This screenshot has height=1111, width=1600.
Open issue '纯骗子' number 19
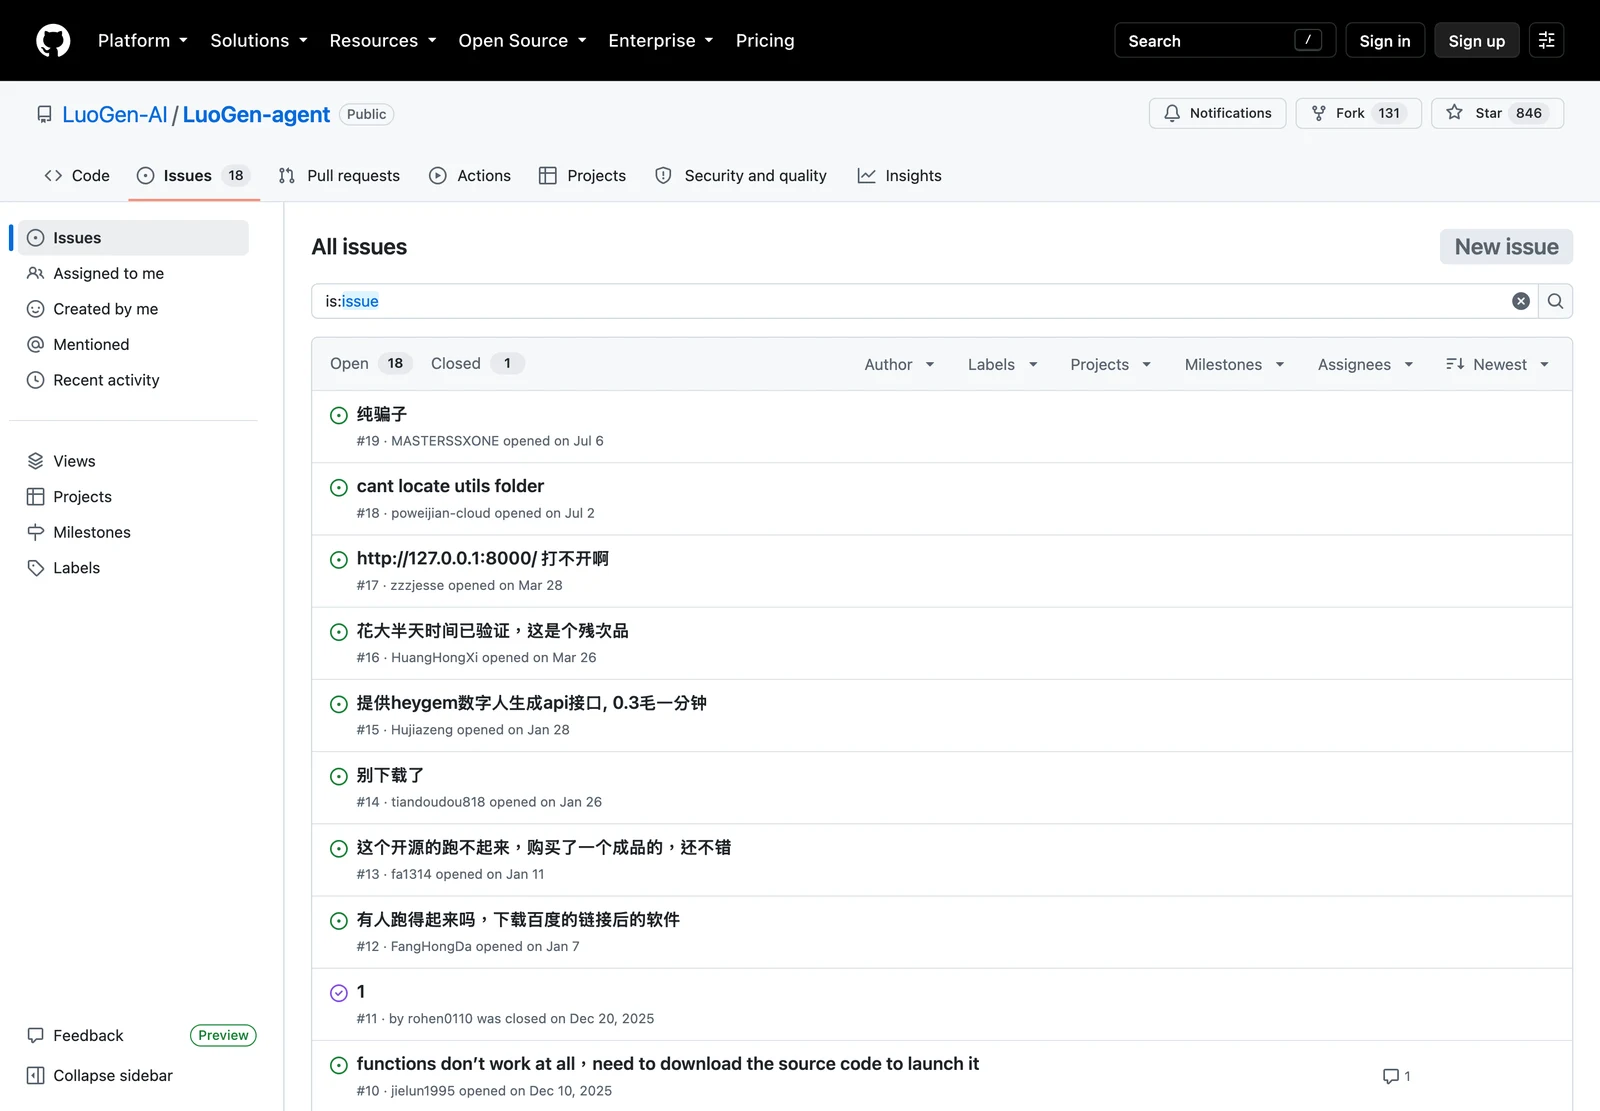click(x=382, y=414)
